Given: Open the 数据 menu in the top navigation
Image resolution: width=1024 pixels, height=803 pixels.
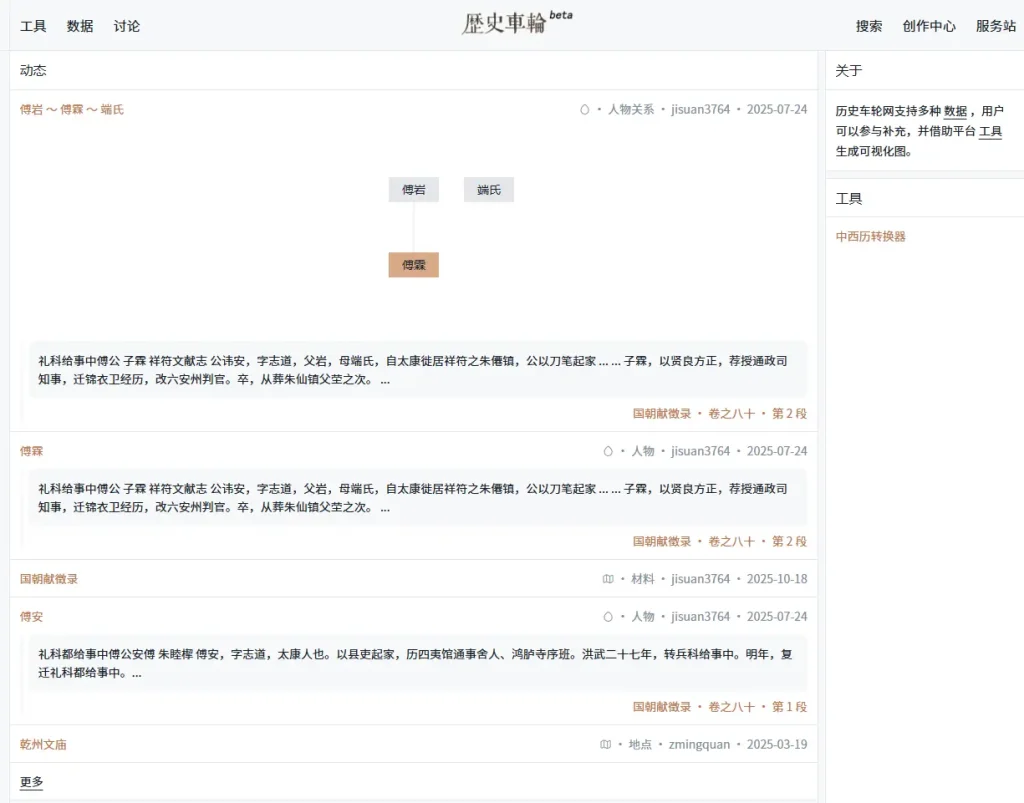Looking at the screenshot, I should [80, 26].
